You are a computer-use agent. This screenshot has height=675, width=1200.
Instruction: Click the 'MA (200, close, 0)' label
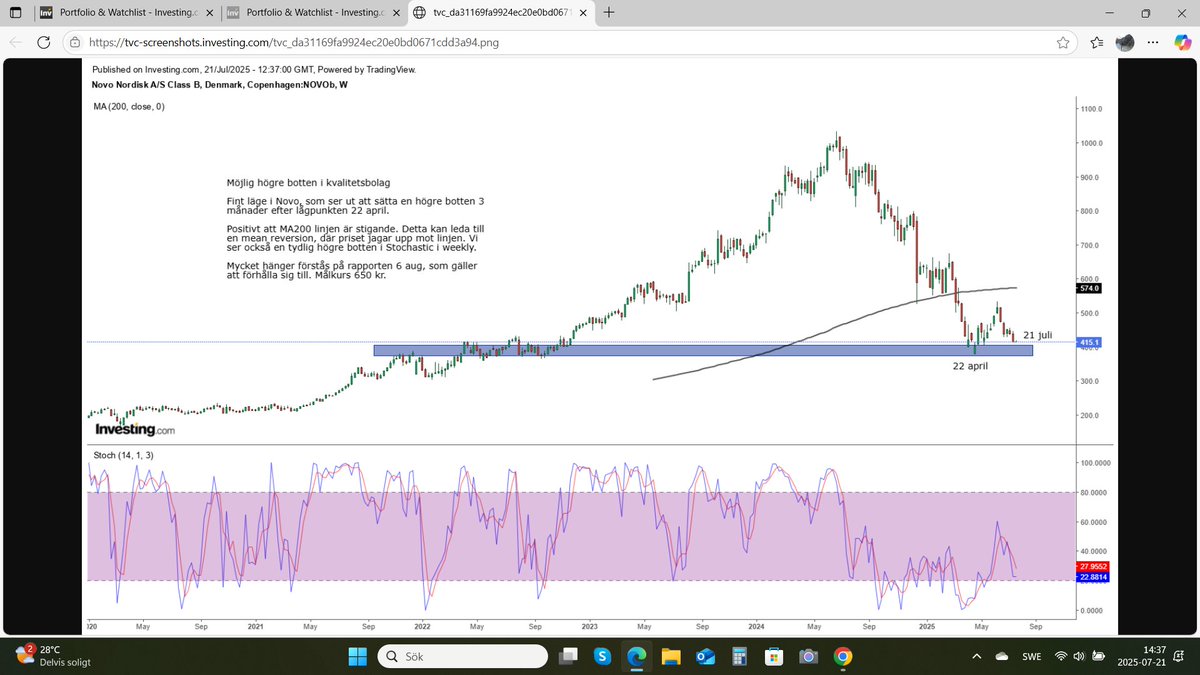tap(128, 106)
